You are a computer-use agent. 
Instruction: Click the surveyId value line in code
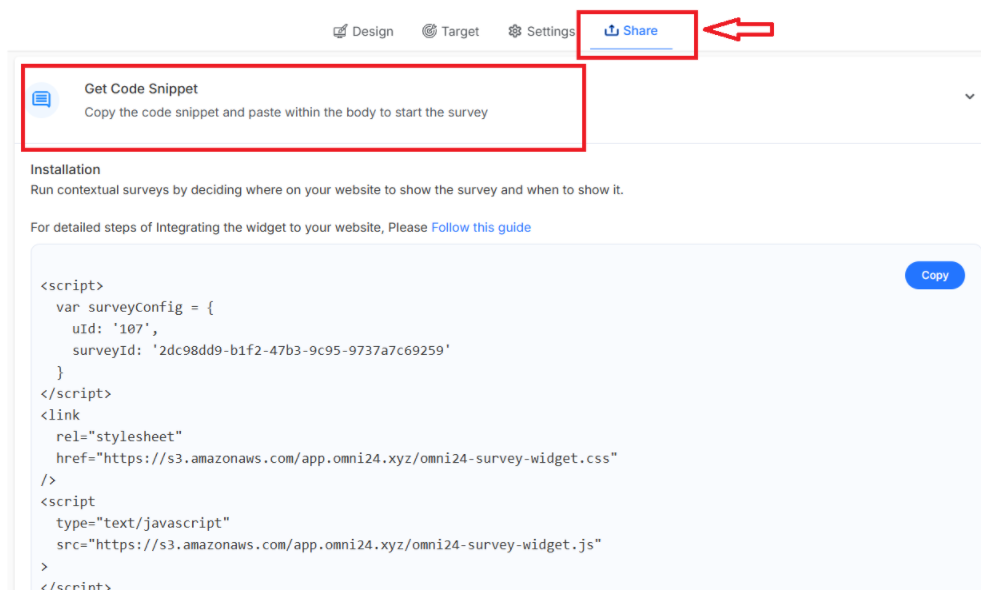[x=262, y=350]
